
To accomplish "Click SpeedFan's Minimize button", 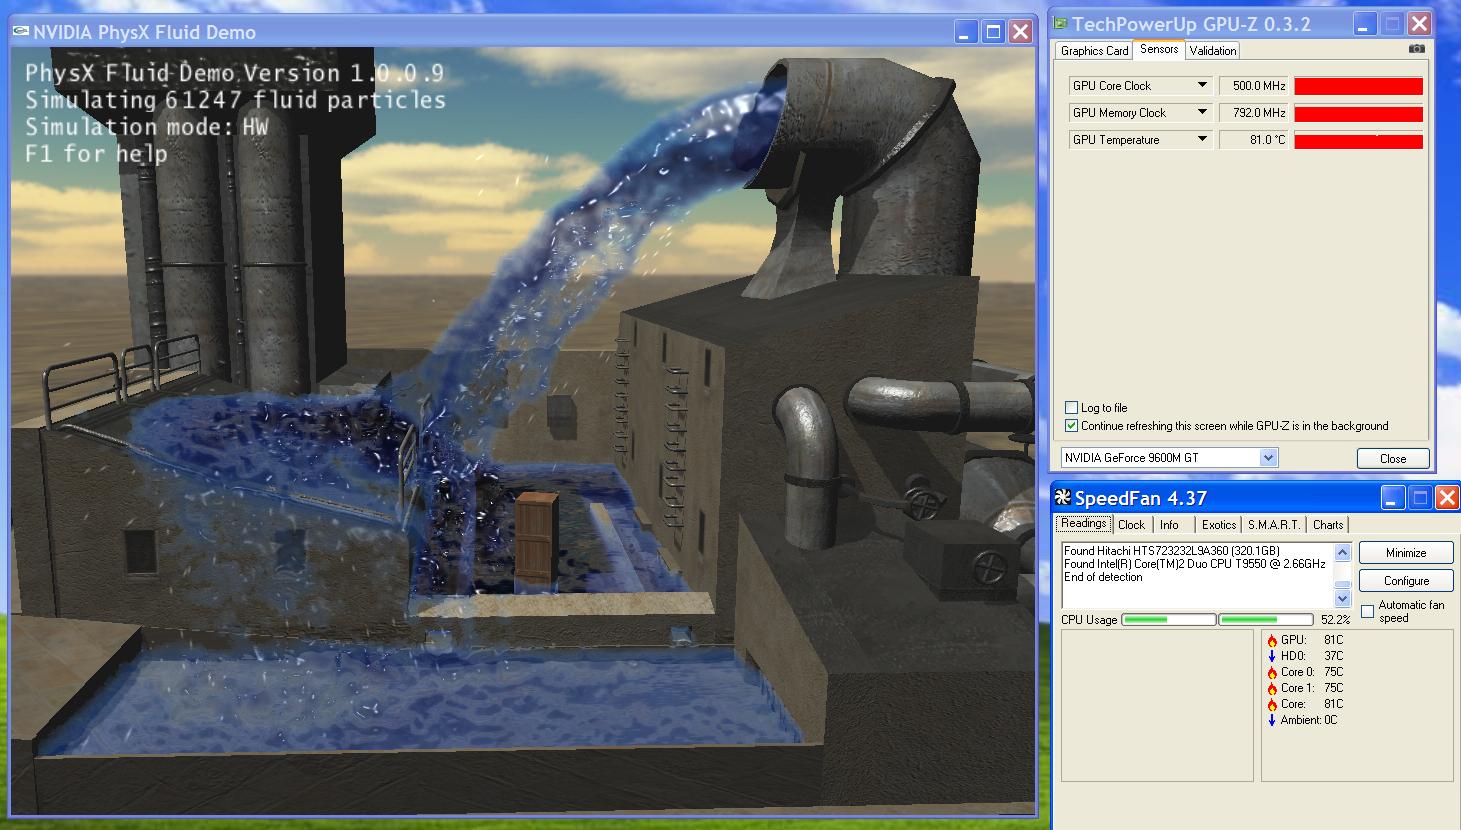I will click(x=1406, y=553).
